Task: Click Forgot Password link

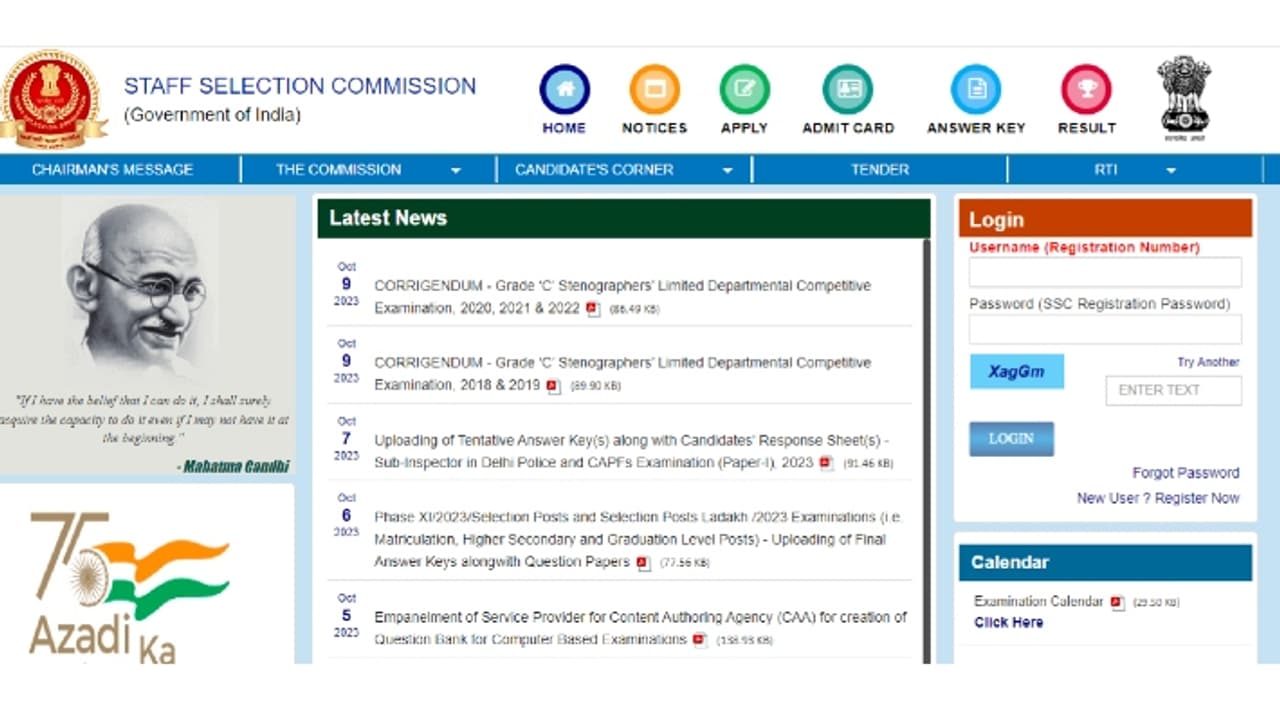Action: (1185, 473)
